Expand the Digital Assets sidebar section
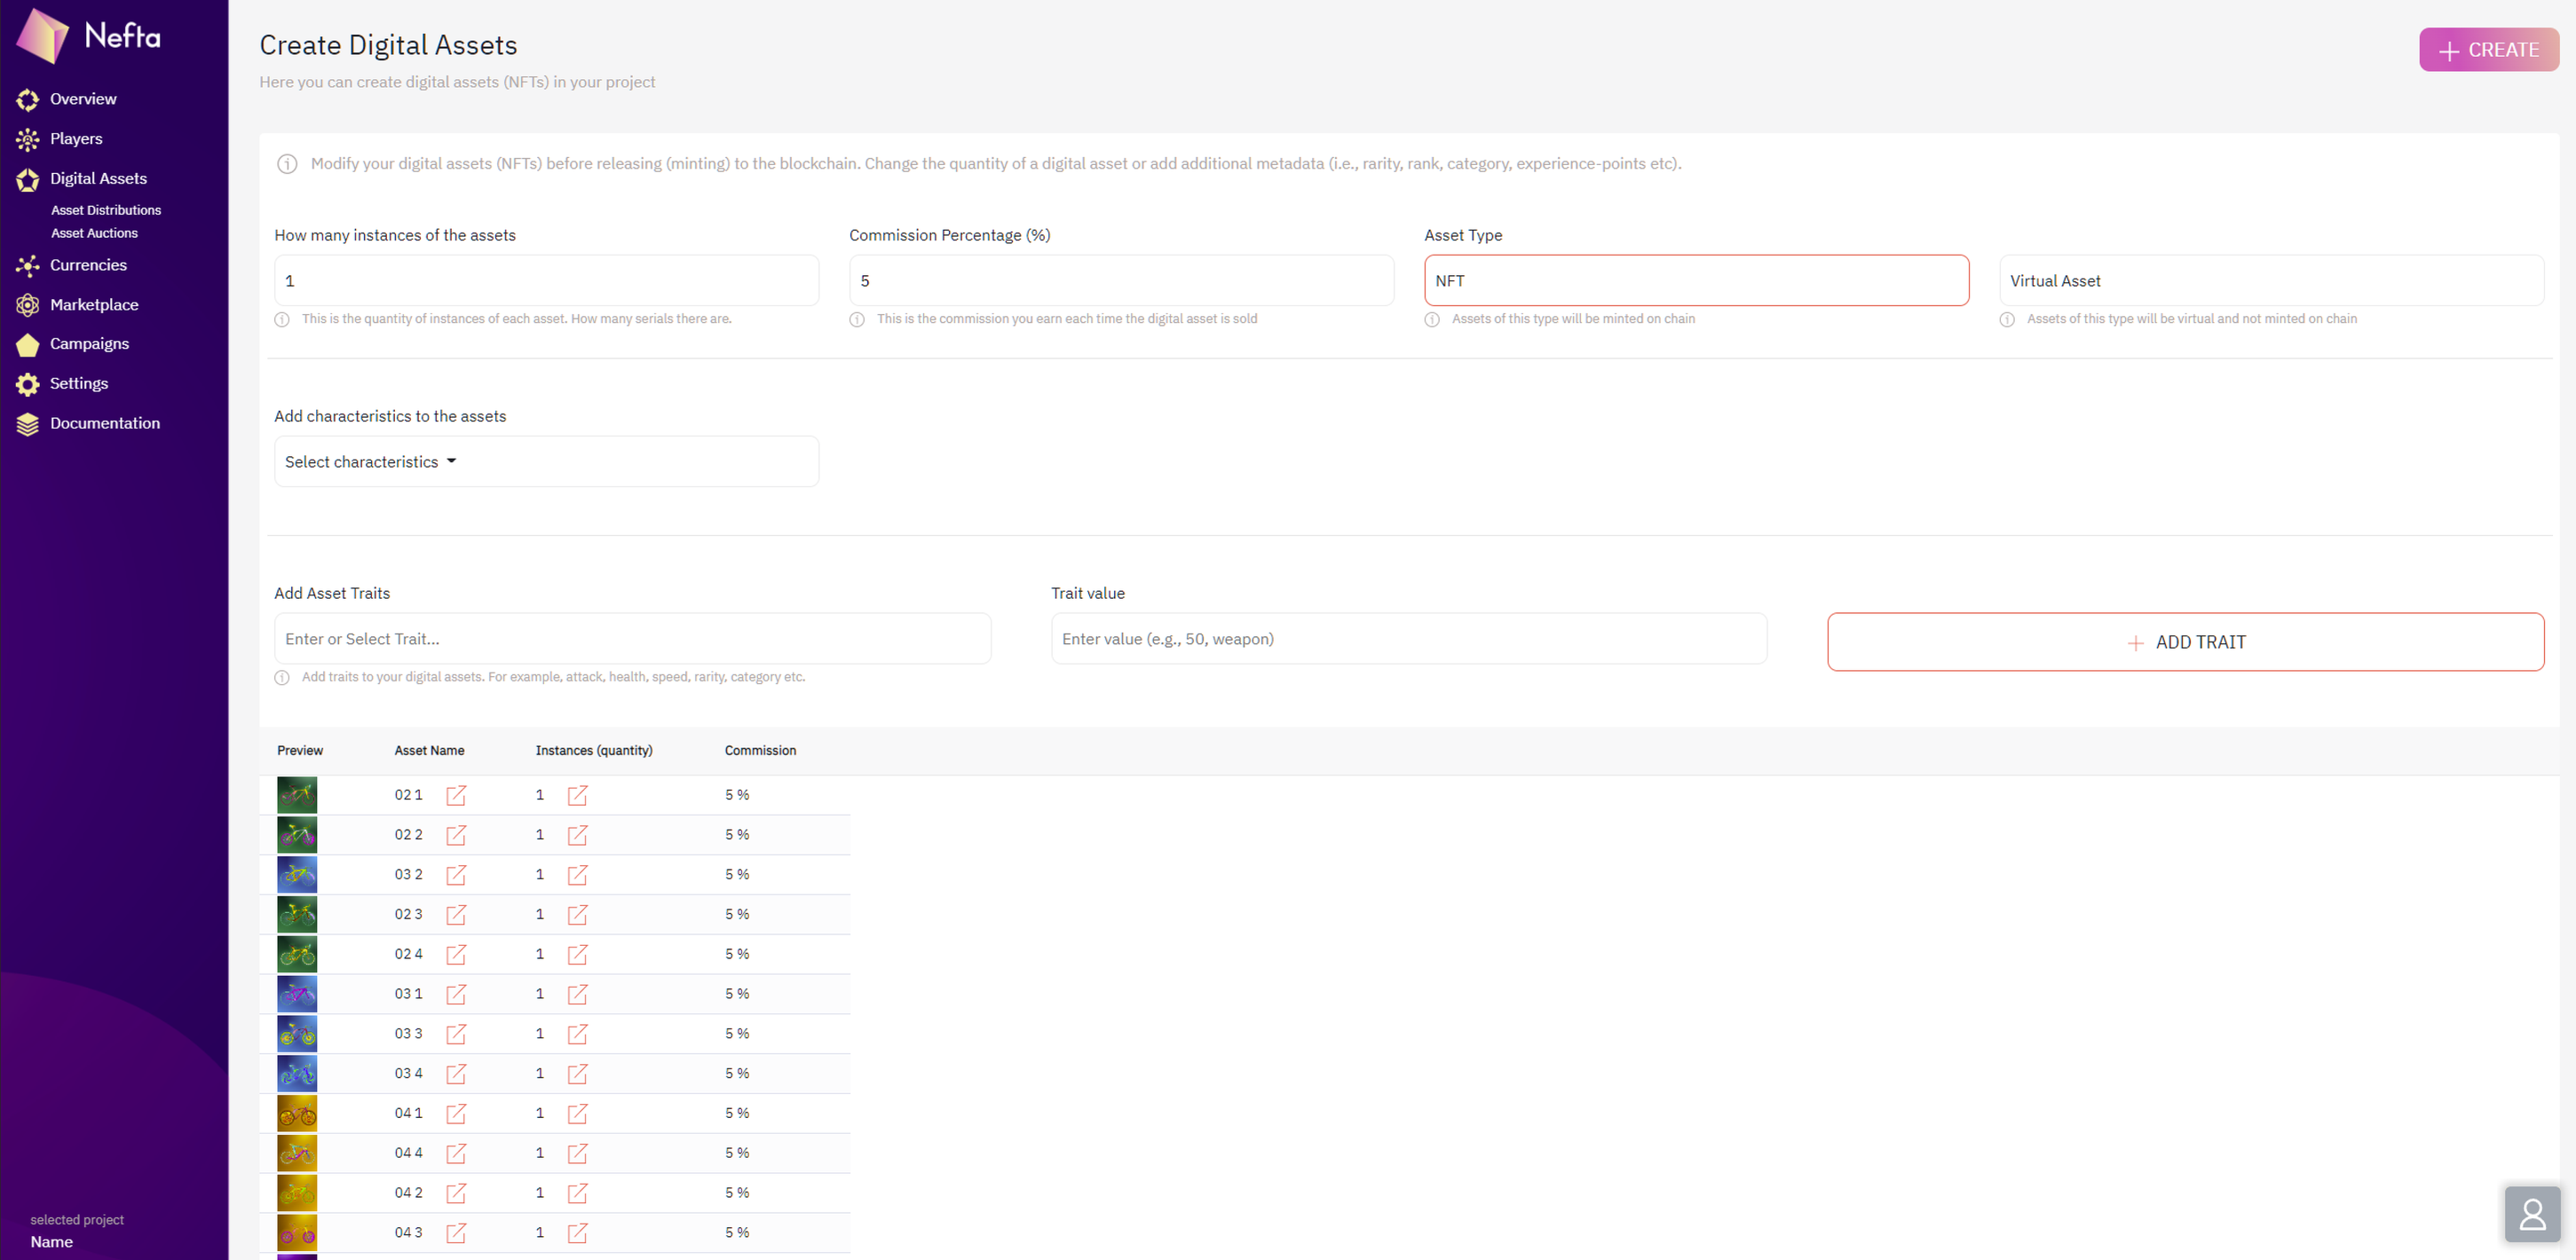Viewport: 2576px width, 1260px height. (x=98, y=179)
